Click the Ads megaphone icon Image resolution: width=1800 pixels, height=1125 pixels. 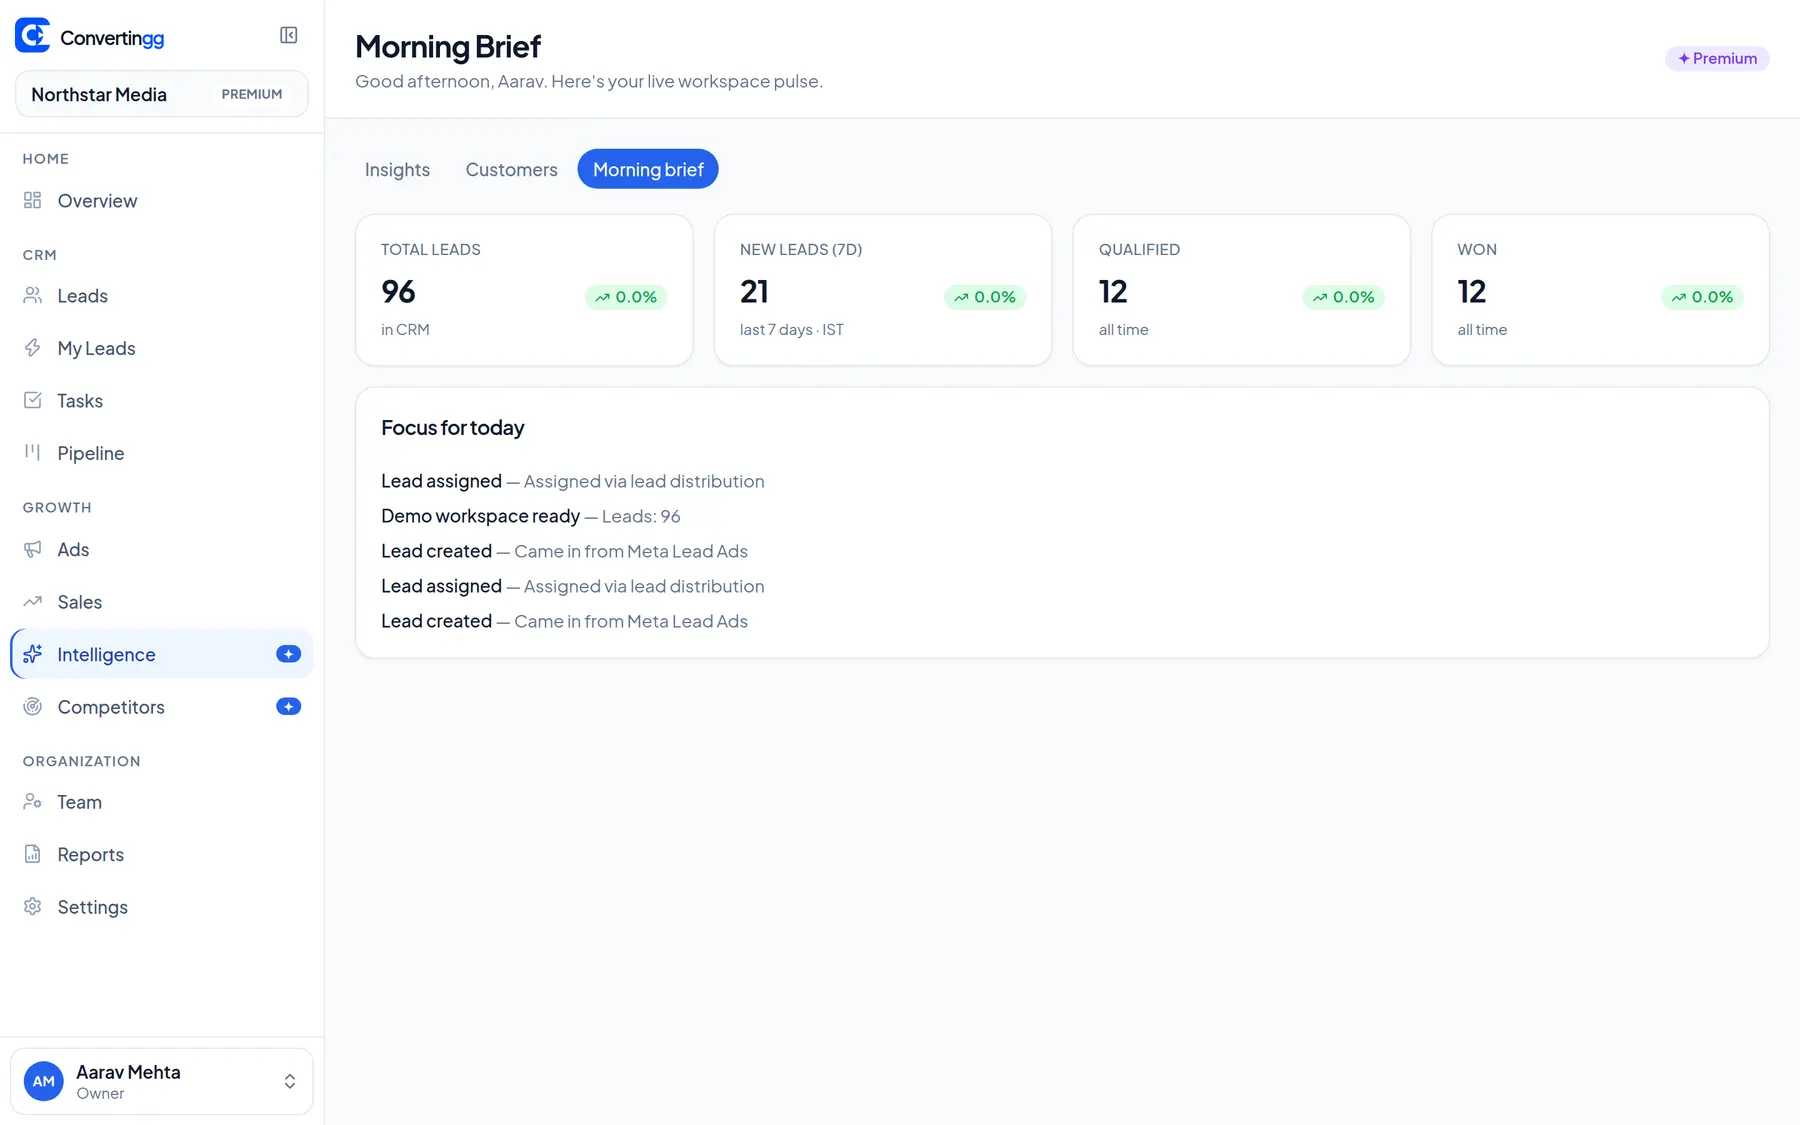click(x=33, y=549)
